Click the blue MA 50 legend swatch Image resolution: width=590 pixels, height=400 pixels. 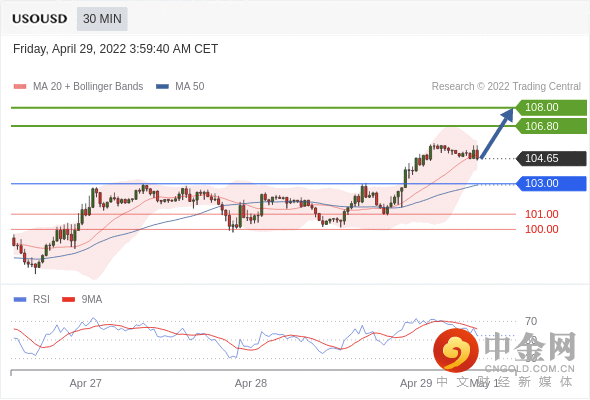[162, 87]
